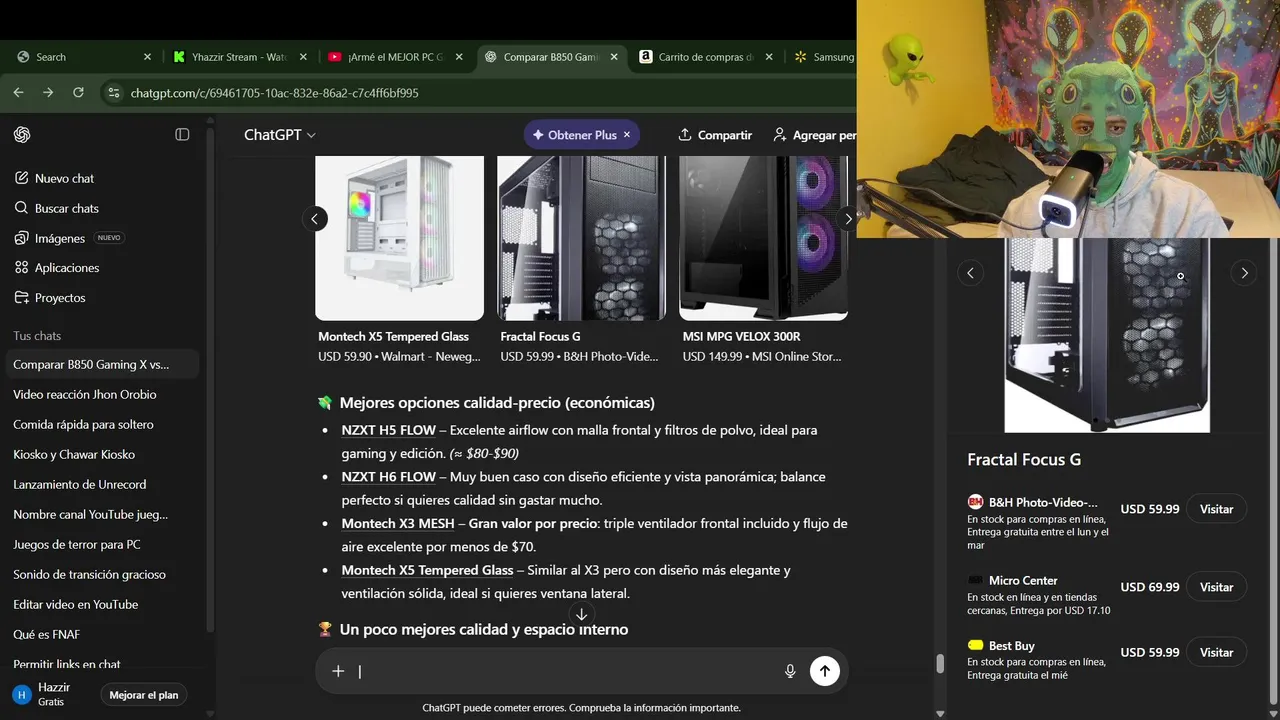Show previous product in carousel
Image resolution: width=1280 pixels, height=720 pixels.
[x=315, y=219]
